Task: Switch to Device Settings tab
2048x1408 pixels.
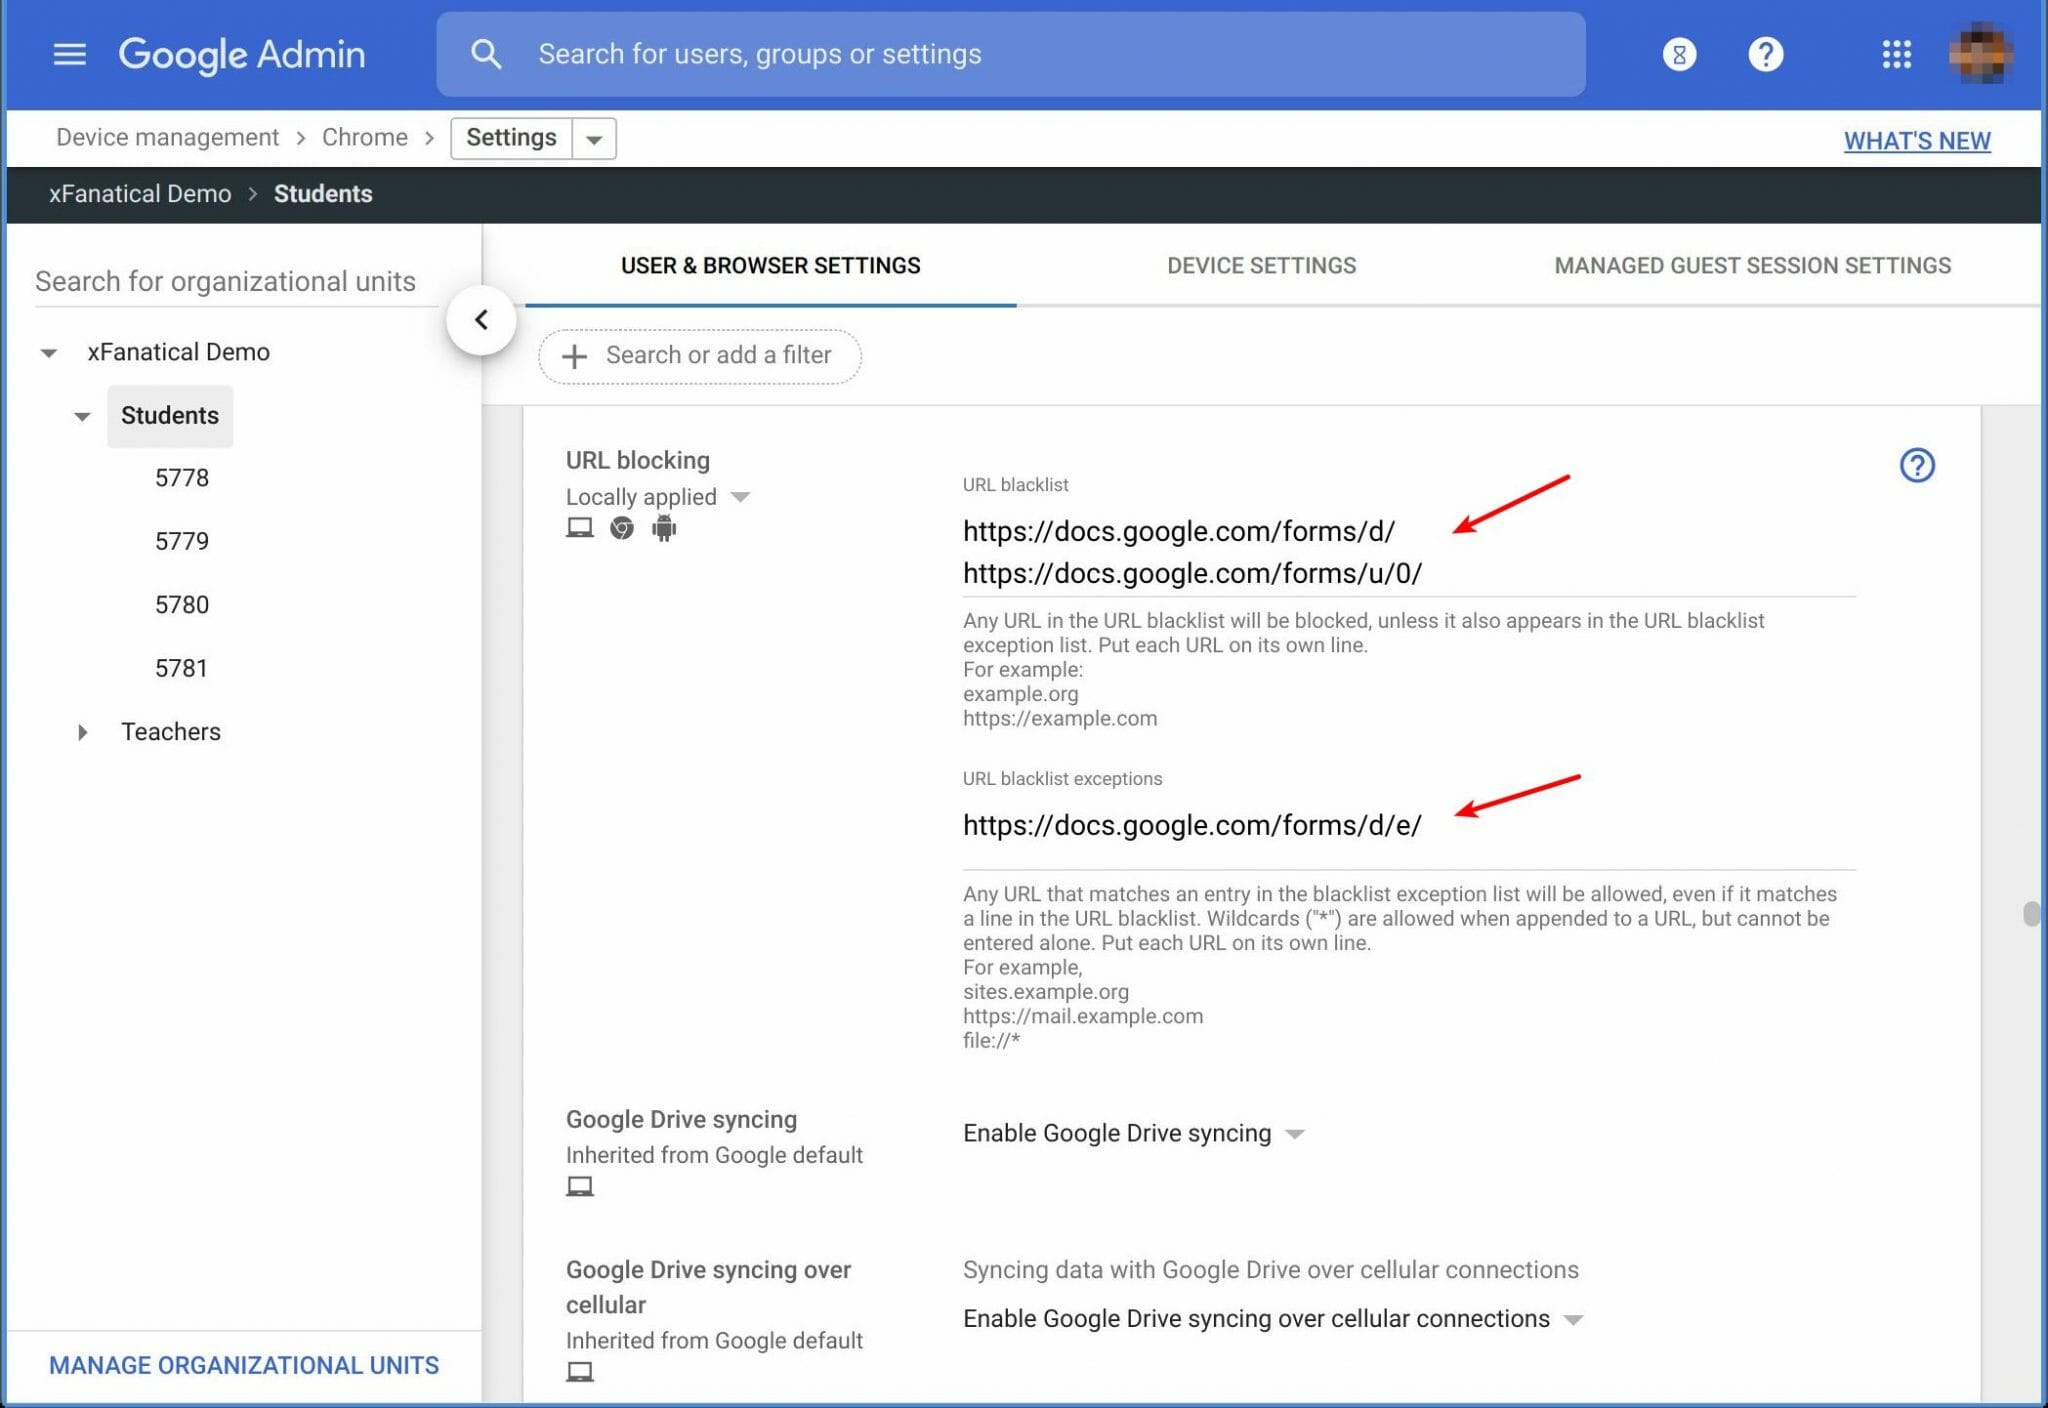Action: [x=1261, y=266]
